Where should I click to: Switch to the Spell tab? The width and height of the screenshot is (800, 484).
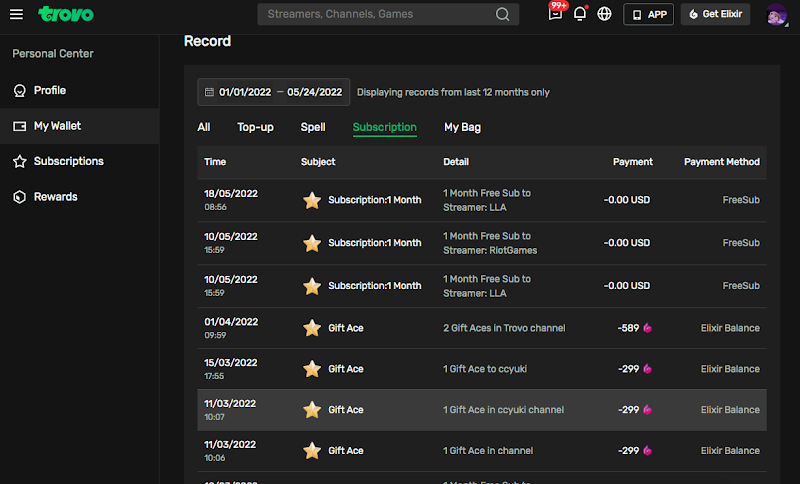coord(313,127)
